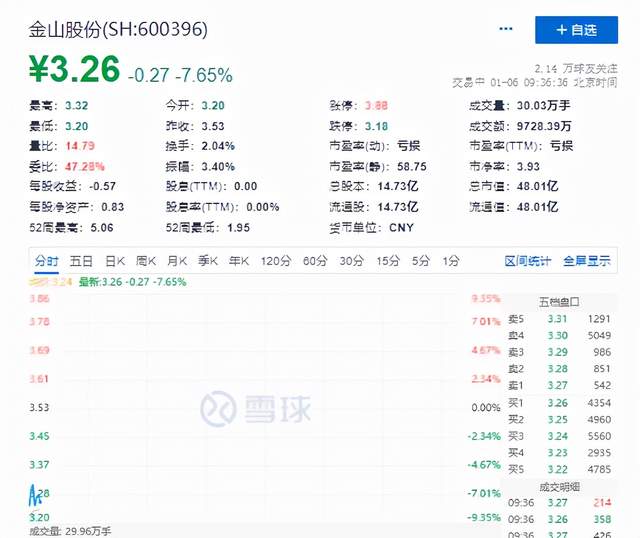Click the 3.53 axis label on the chart
Image resolution: width=640 pixels, height=538 pixels.
pos(39,407)
